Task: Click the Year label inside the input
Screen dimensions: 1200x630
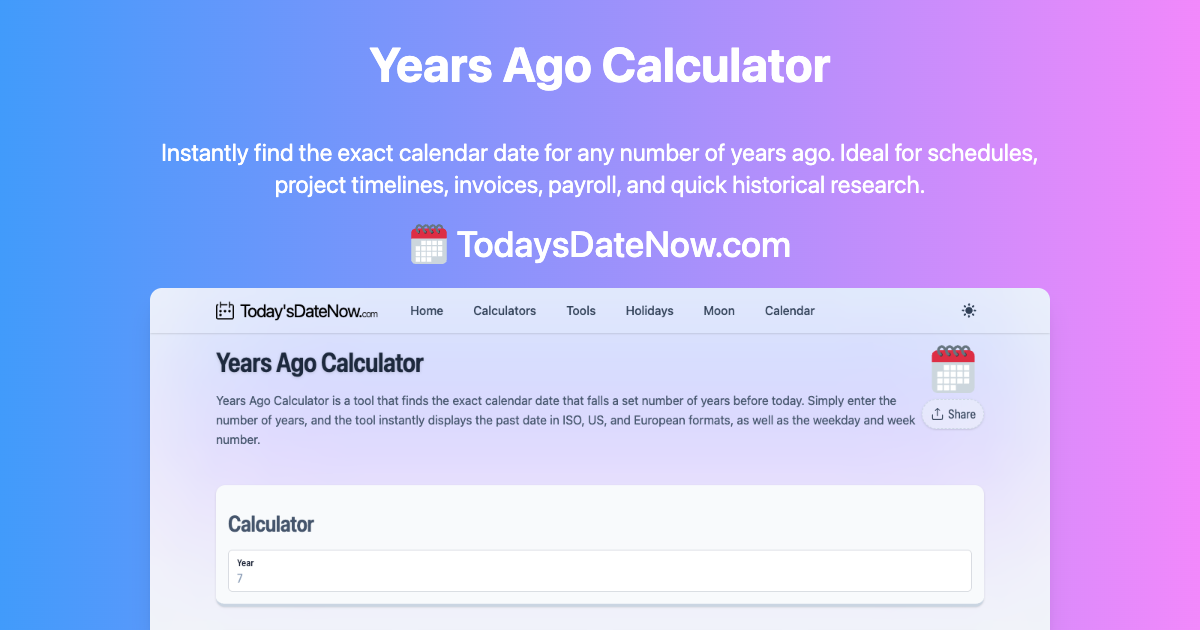Action: coord(245,563)
